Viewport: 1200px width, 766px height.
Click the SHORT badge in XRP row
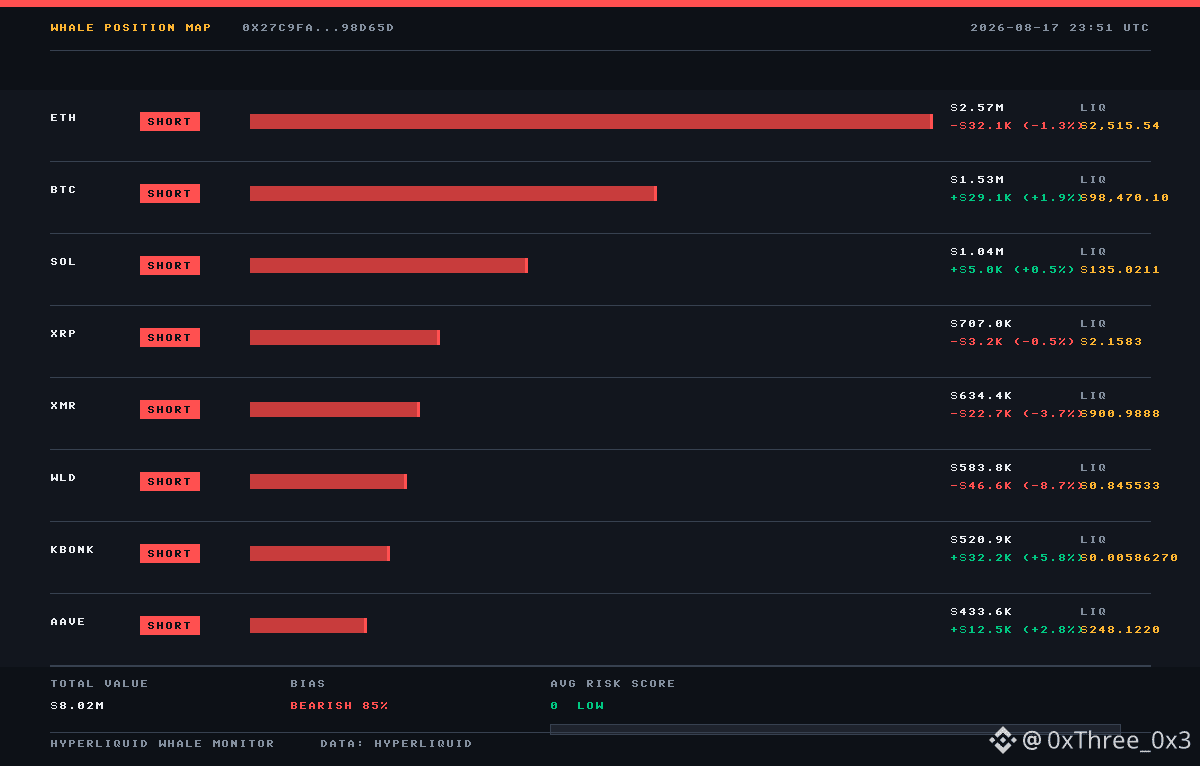pos(170,338)
